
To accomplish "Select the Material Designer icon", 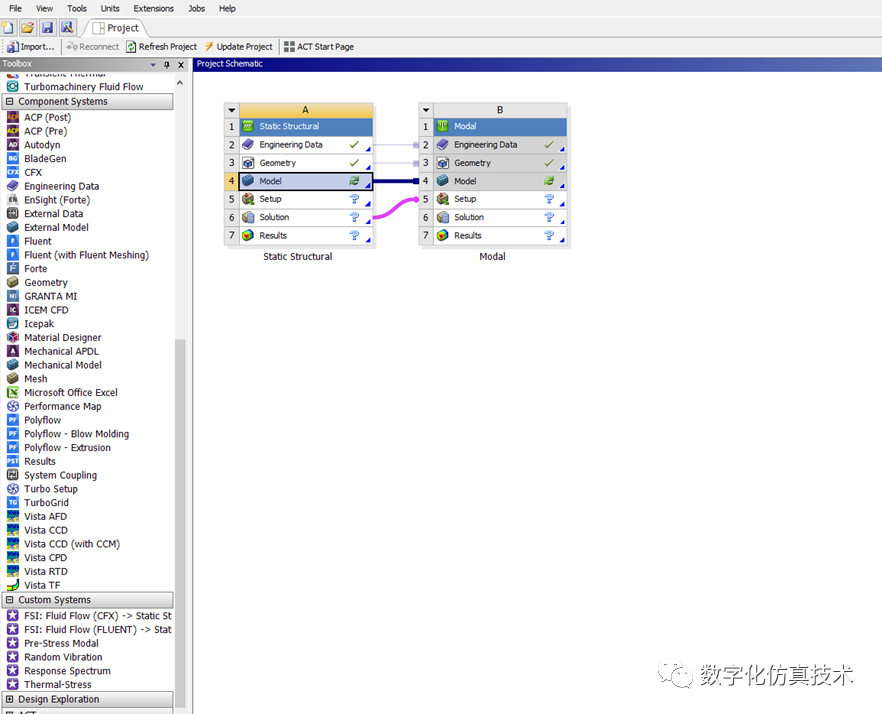I will point(12,338).
